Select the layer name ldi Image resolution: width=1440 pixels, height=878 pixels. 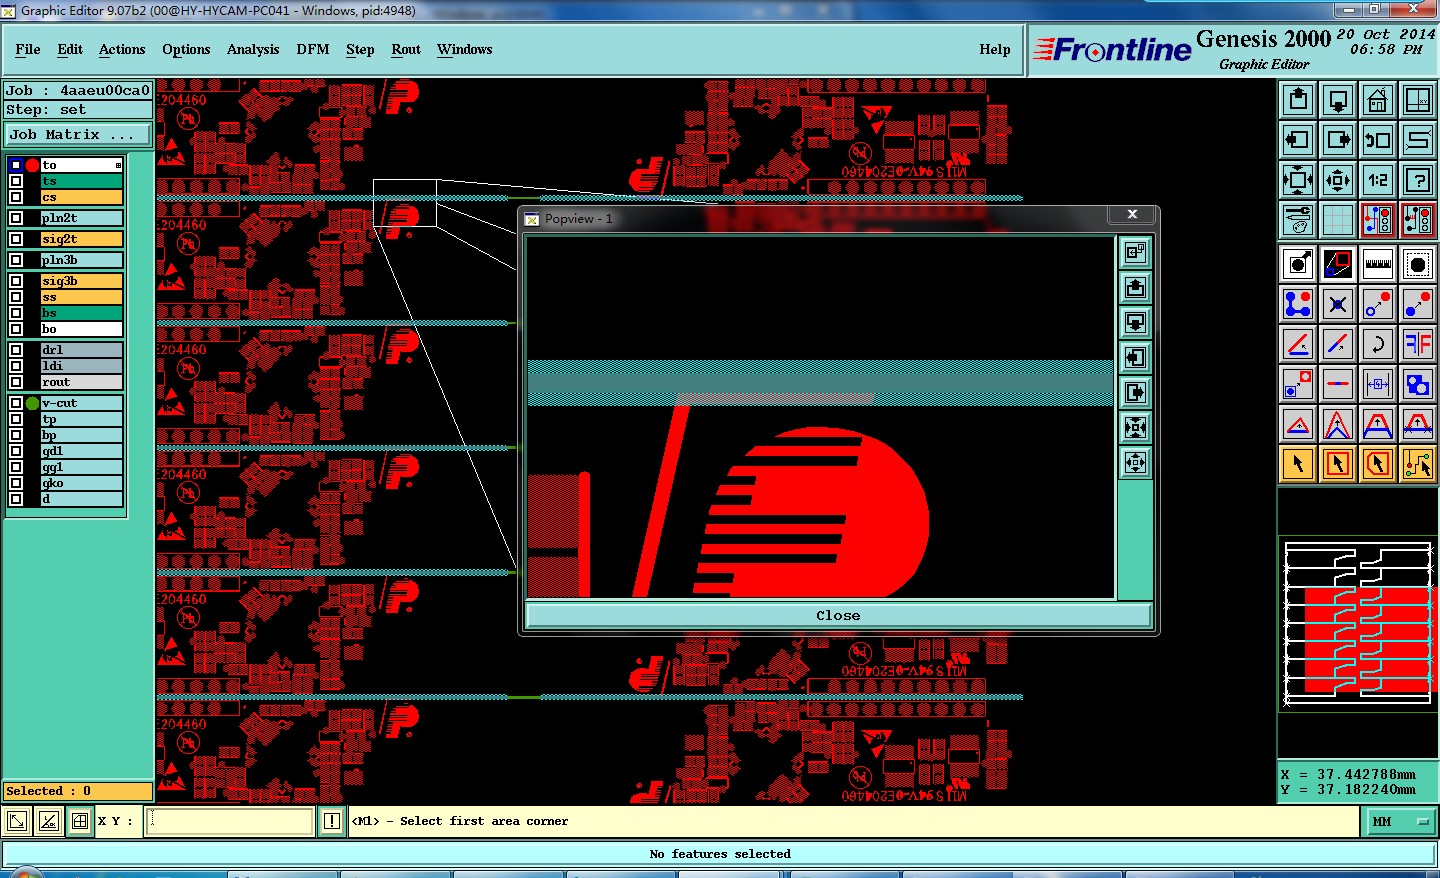click(x=82, y=366)
